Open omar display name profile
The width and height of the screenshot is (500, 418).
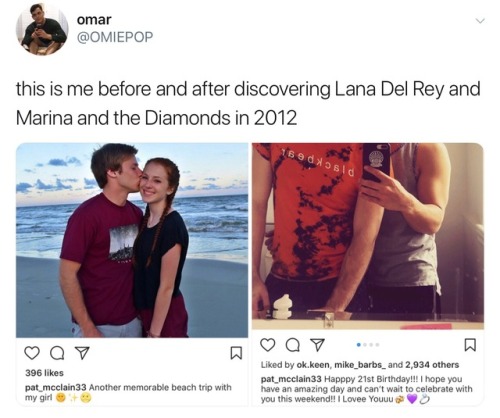[94, 20]
